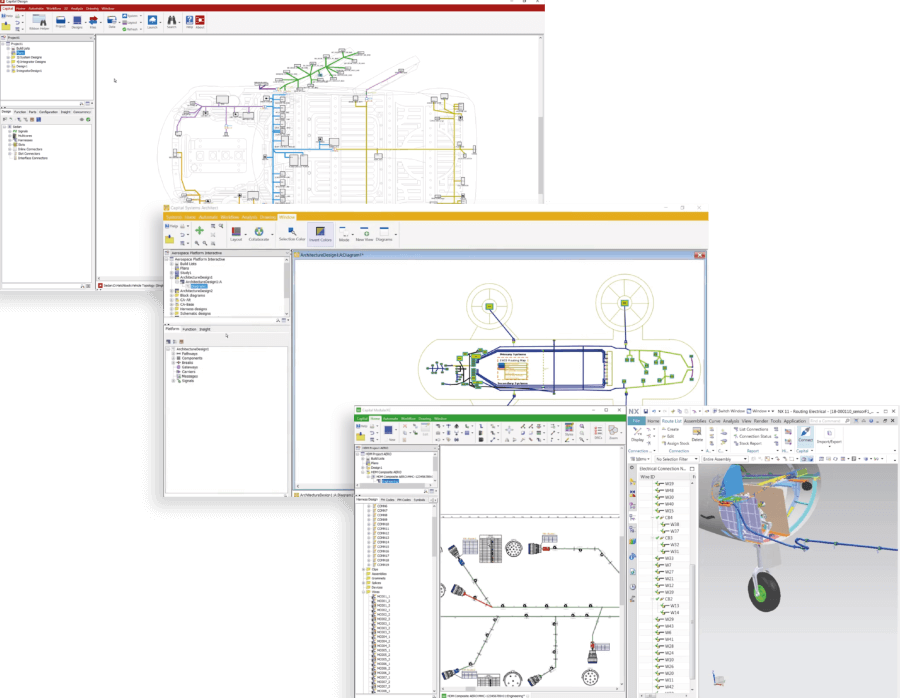Click List Connections in NX Report group
This screenshot has width=900, height=698.
(x=750, y=429)
